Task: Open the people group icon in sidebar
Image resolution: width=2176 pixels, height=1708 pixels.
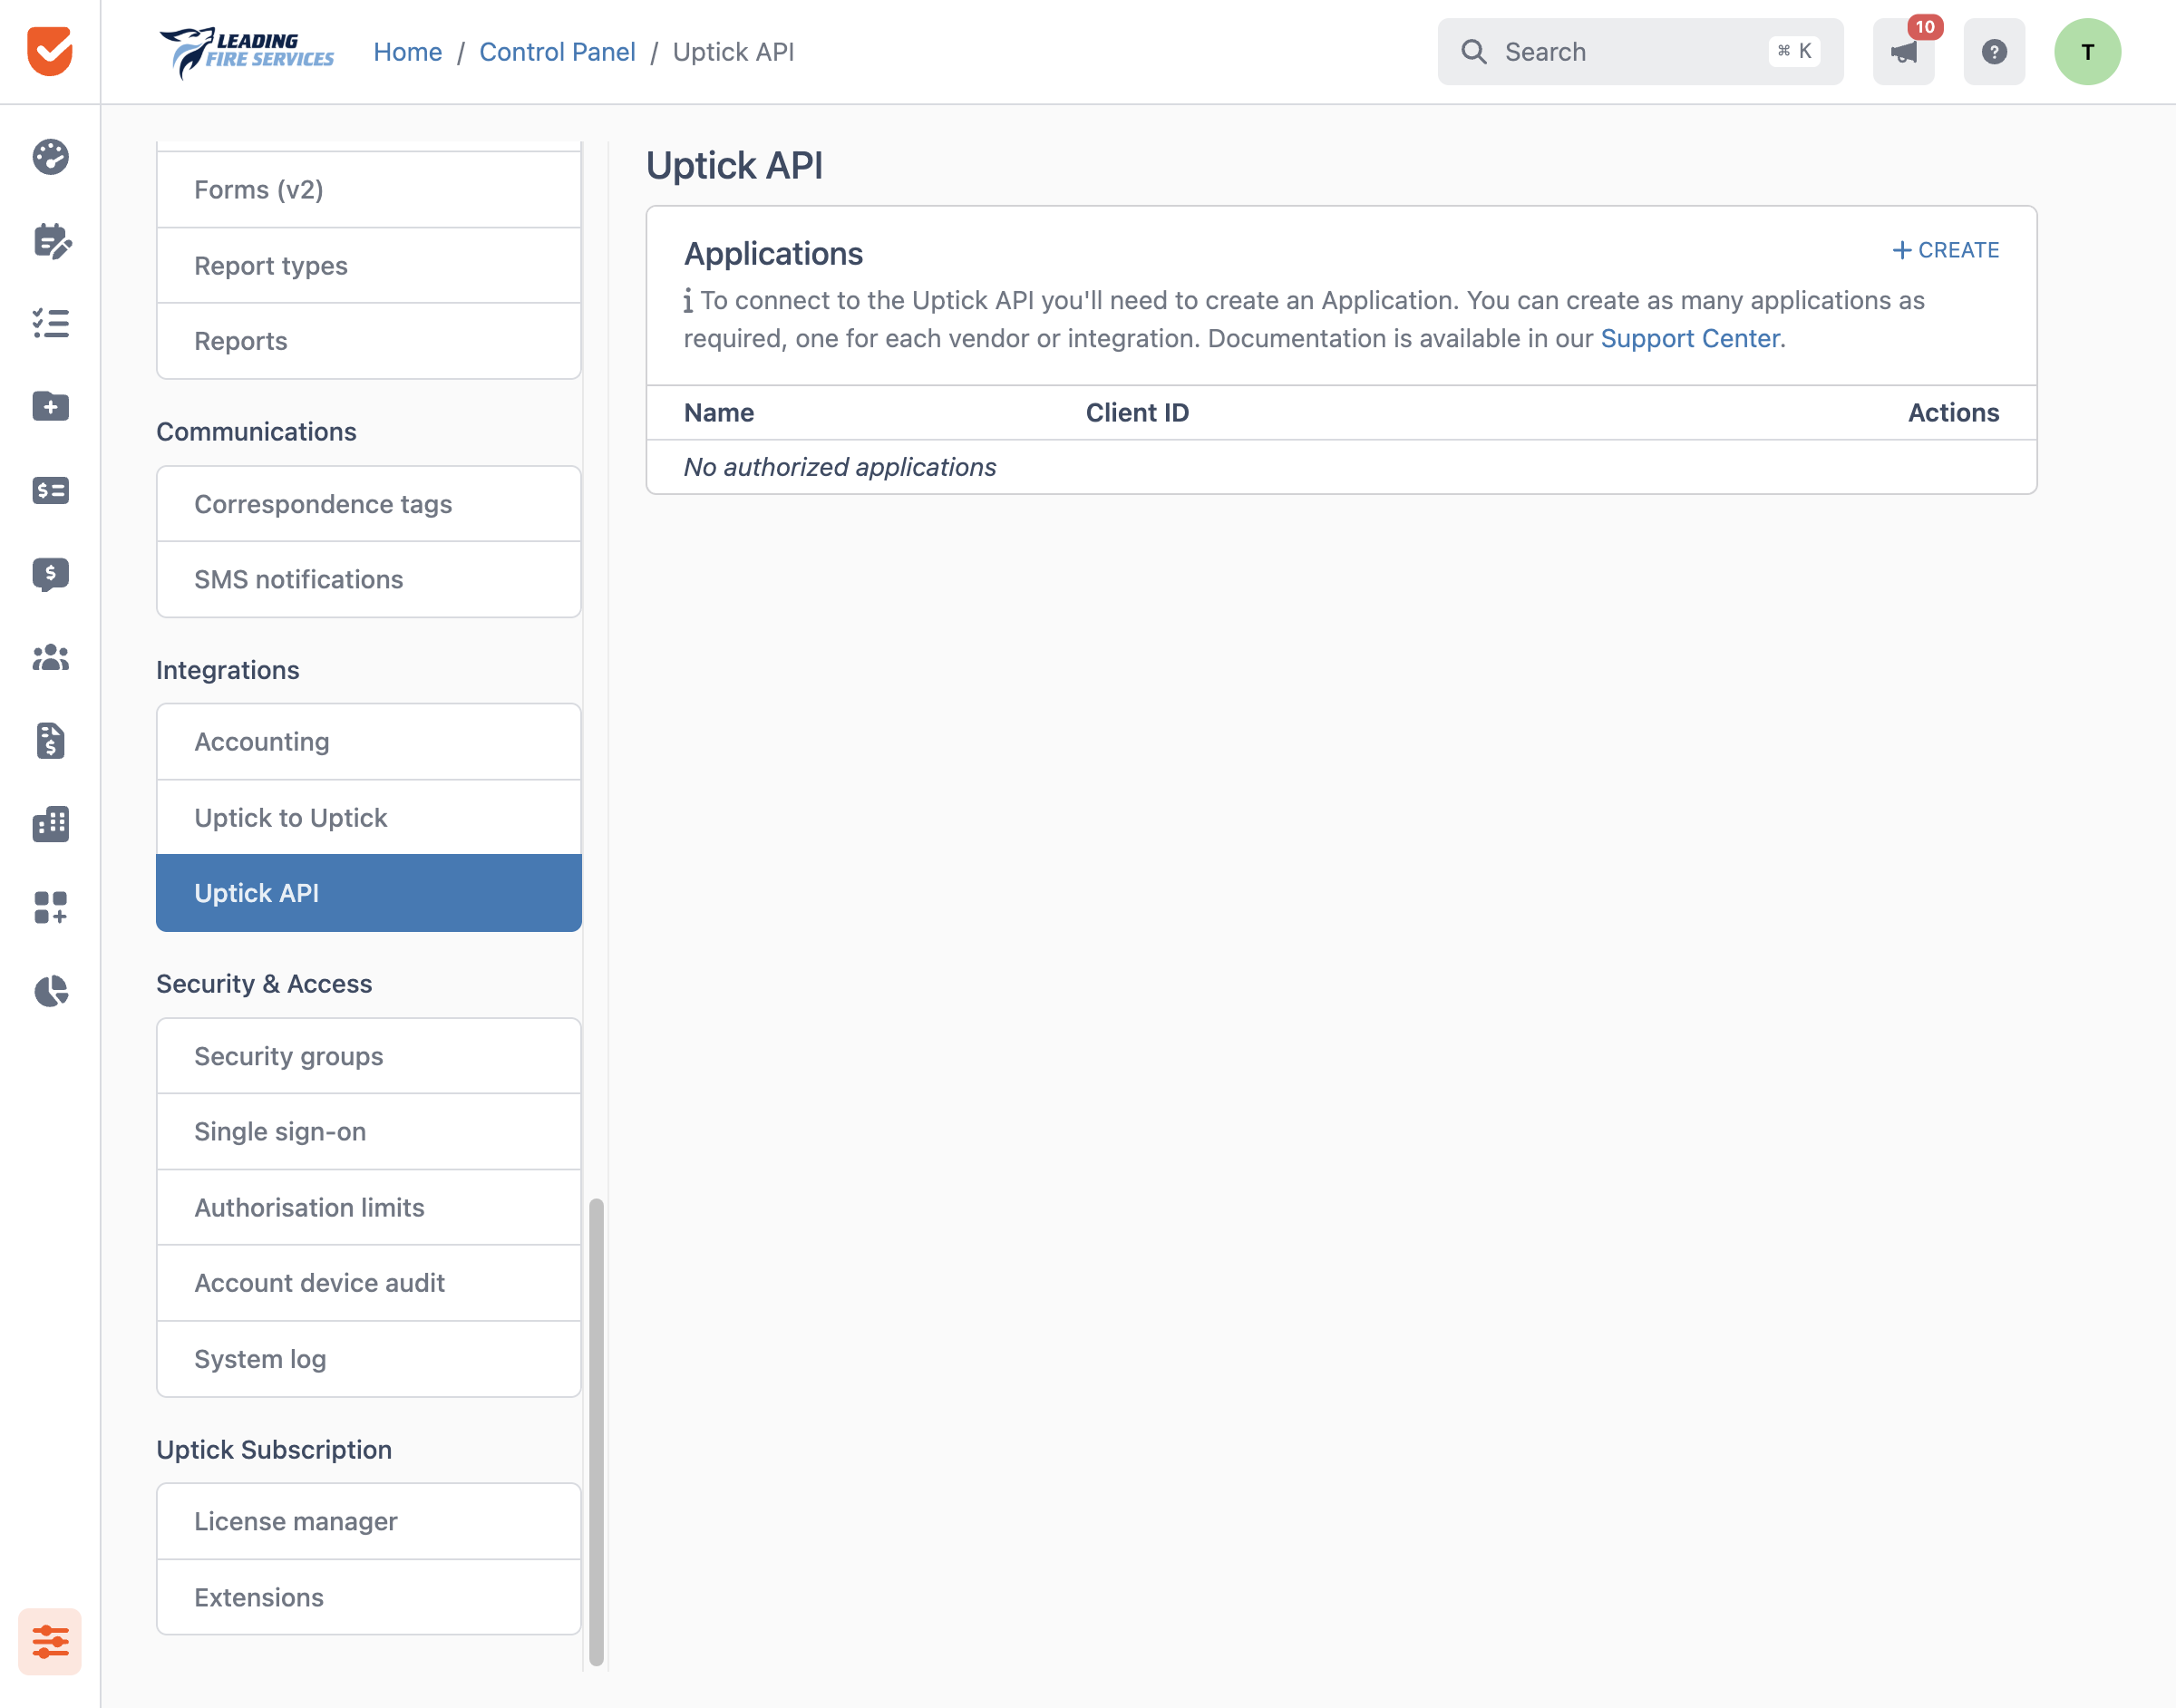Action: (50, 657)
